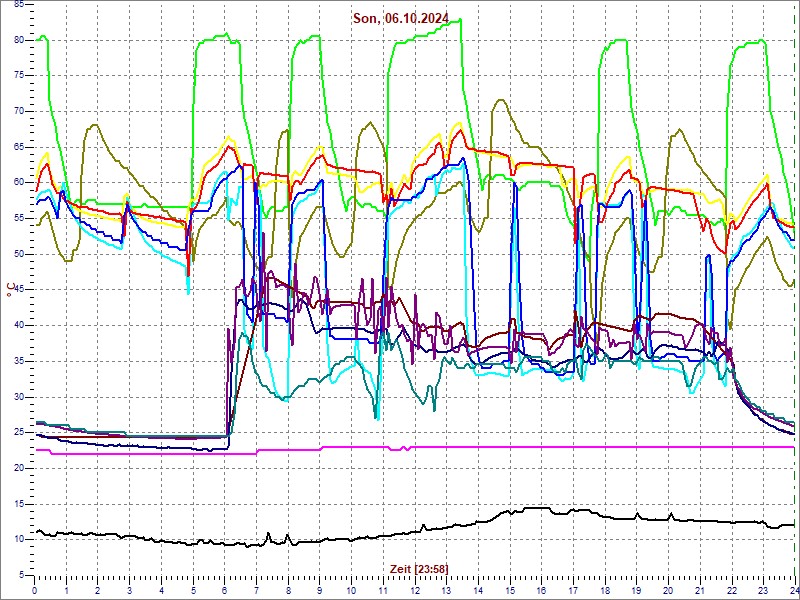Click the y-axis value 85
The image size is (800, 600).
(19, 4)
